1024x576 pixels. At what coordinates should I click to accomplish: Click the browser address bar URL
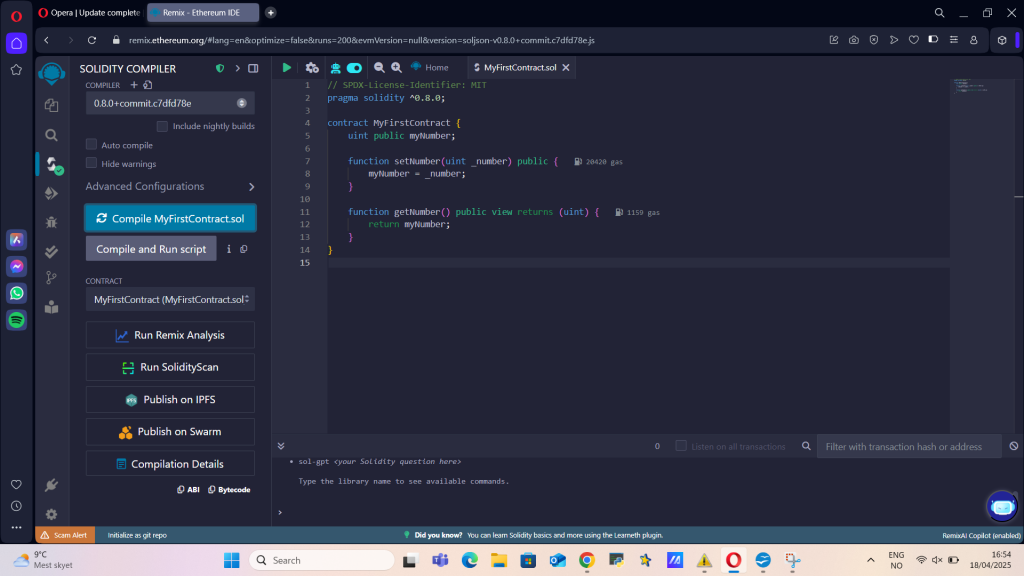[361, 40]
